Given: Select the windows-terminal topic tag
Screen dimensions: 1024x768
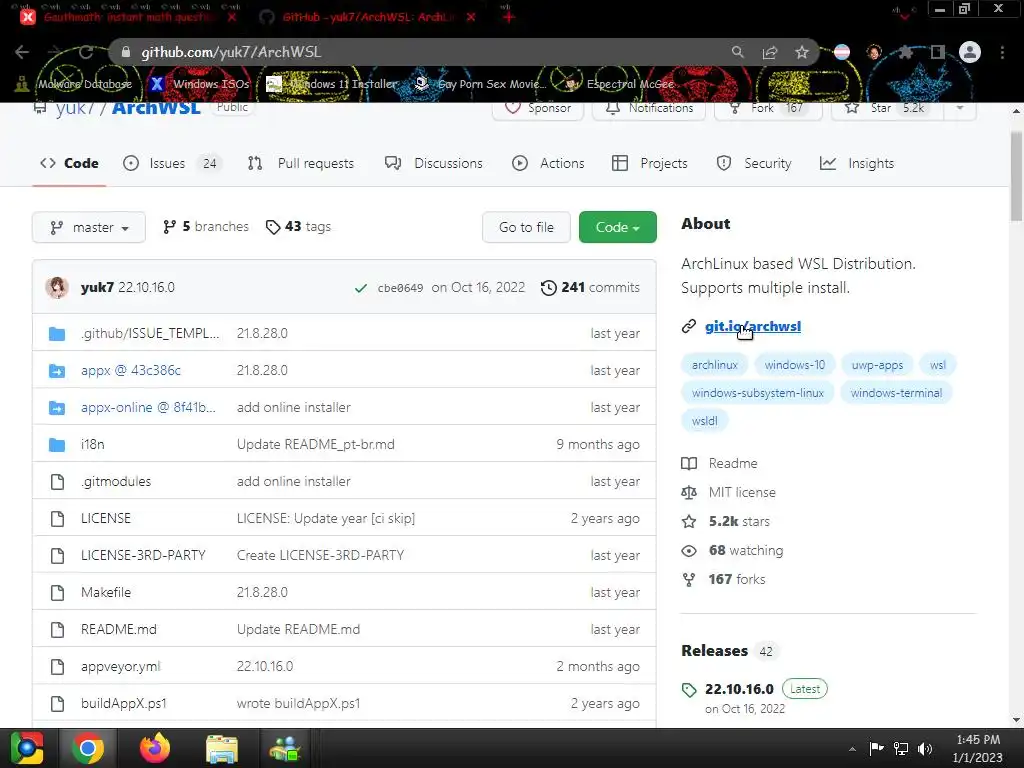Looking at the screenshot, I should (x=896, y=393).
